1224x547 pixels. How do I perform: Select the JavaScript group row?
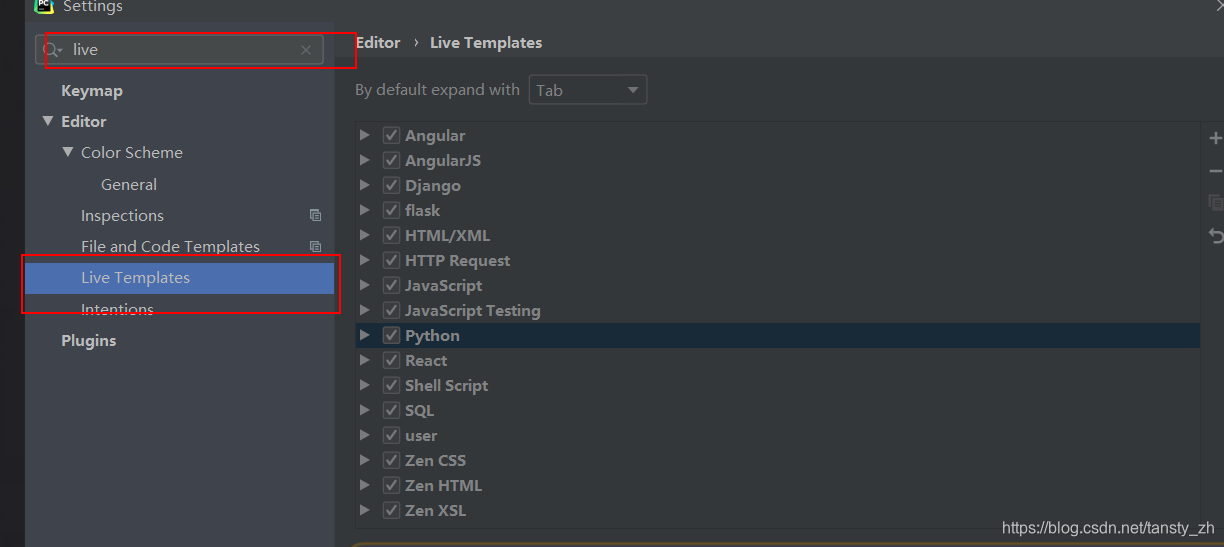pos(778,285)
